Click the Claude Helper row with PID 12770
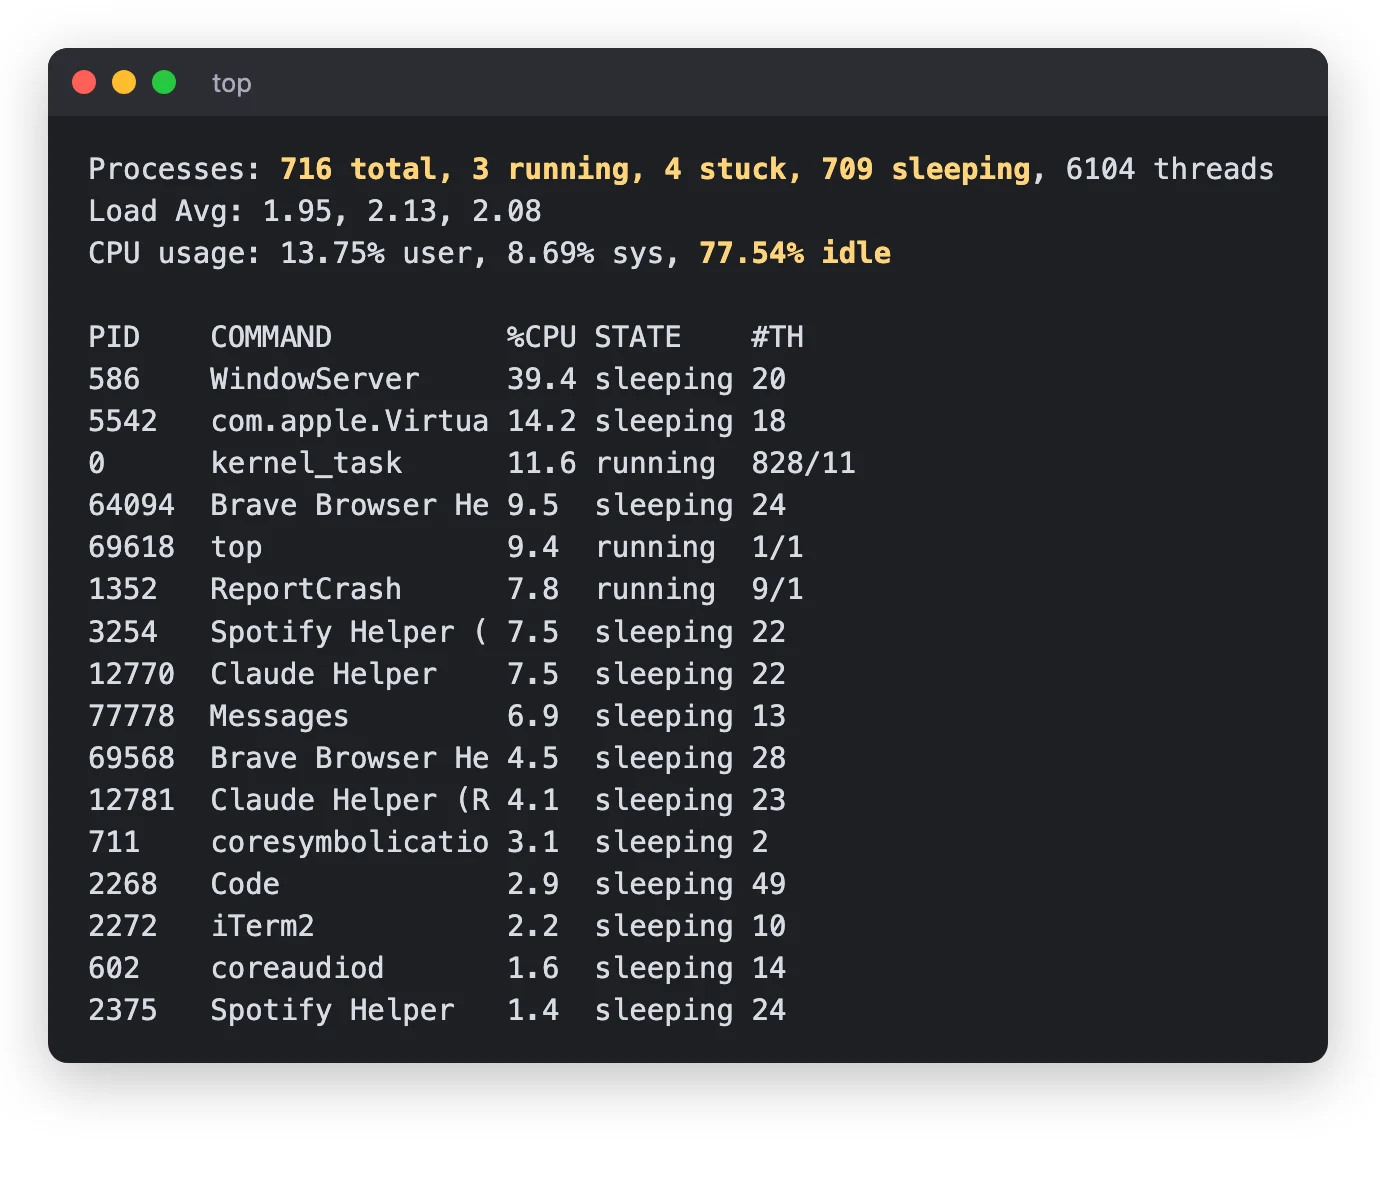This screenshot has height=1200, width=1380. (x=437, y=674)
